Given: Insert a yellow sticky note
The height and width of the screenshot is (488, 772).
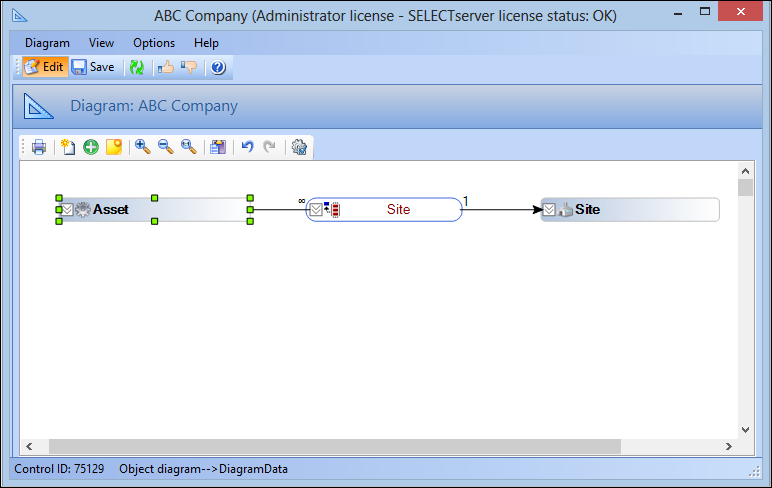Looking at the screenshot, I should pos(114,147).
